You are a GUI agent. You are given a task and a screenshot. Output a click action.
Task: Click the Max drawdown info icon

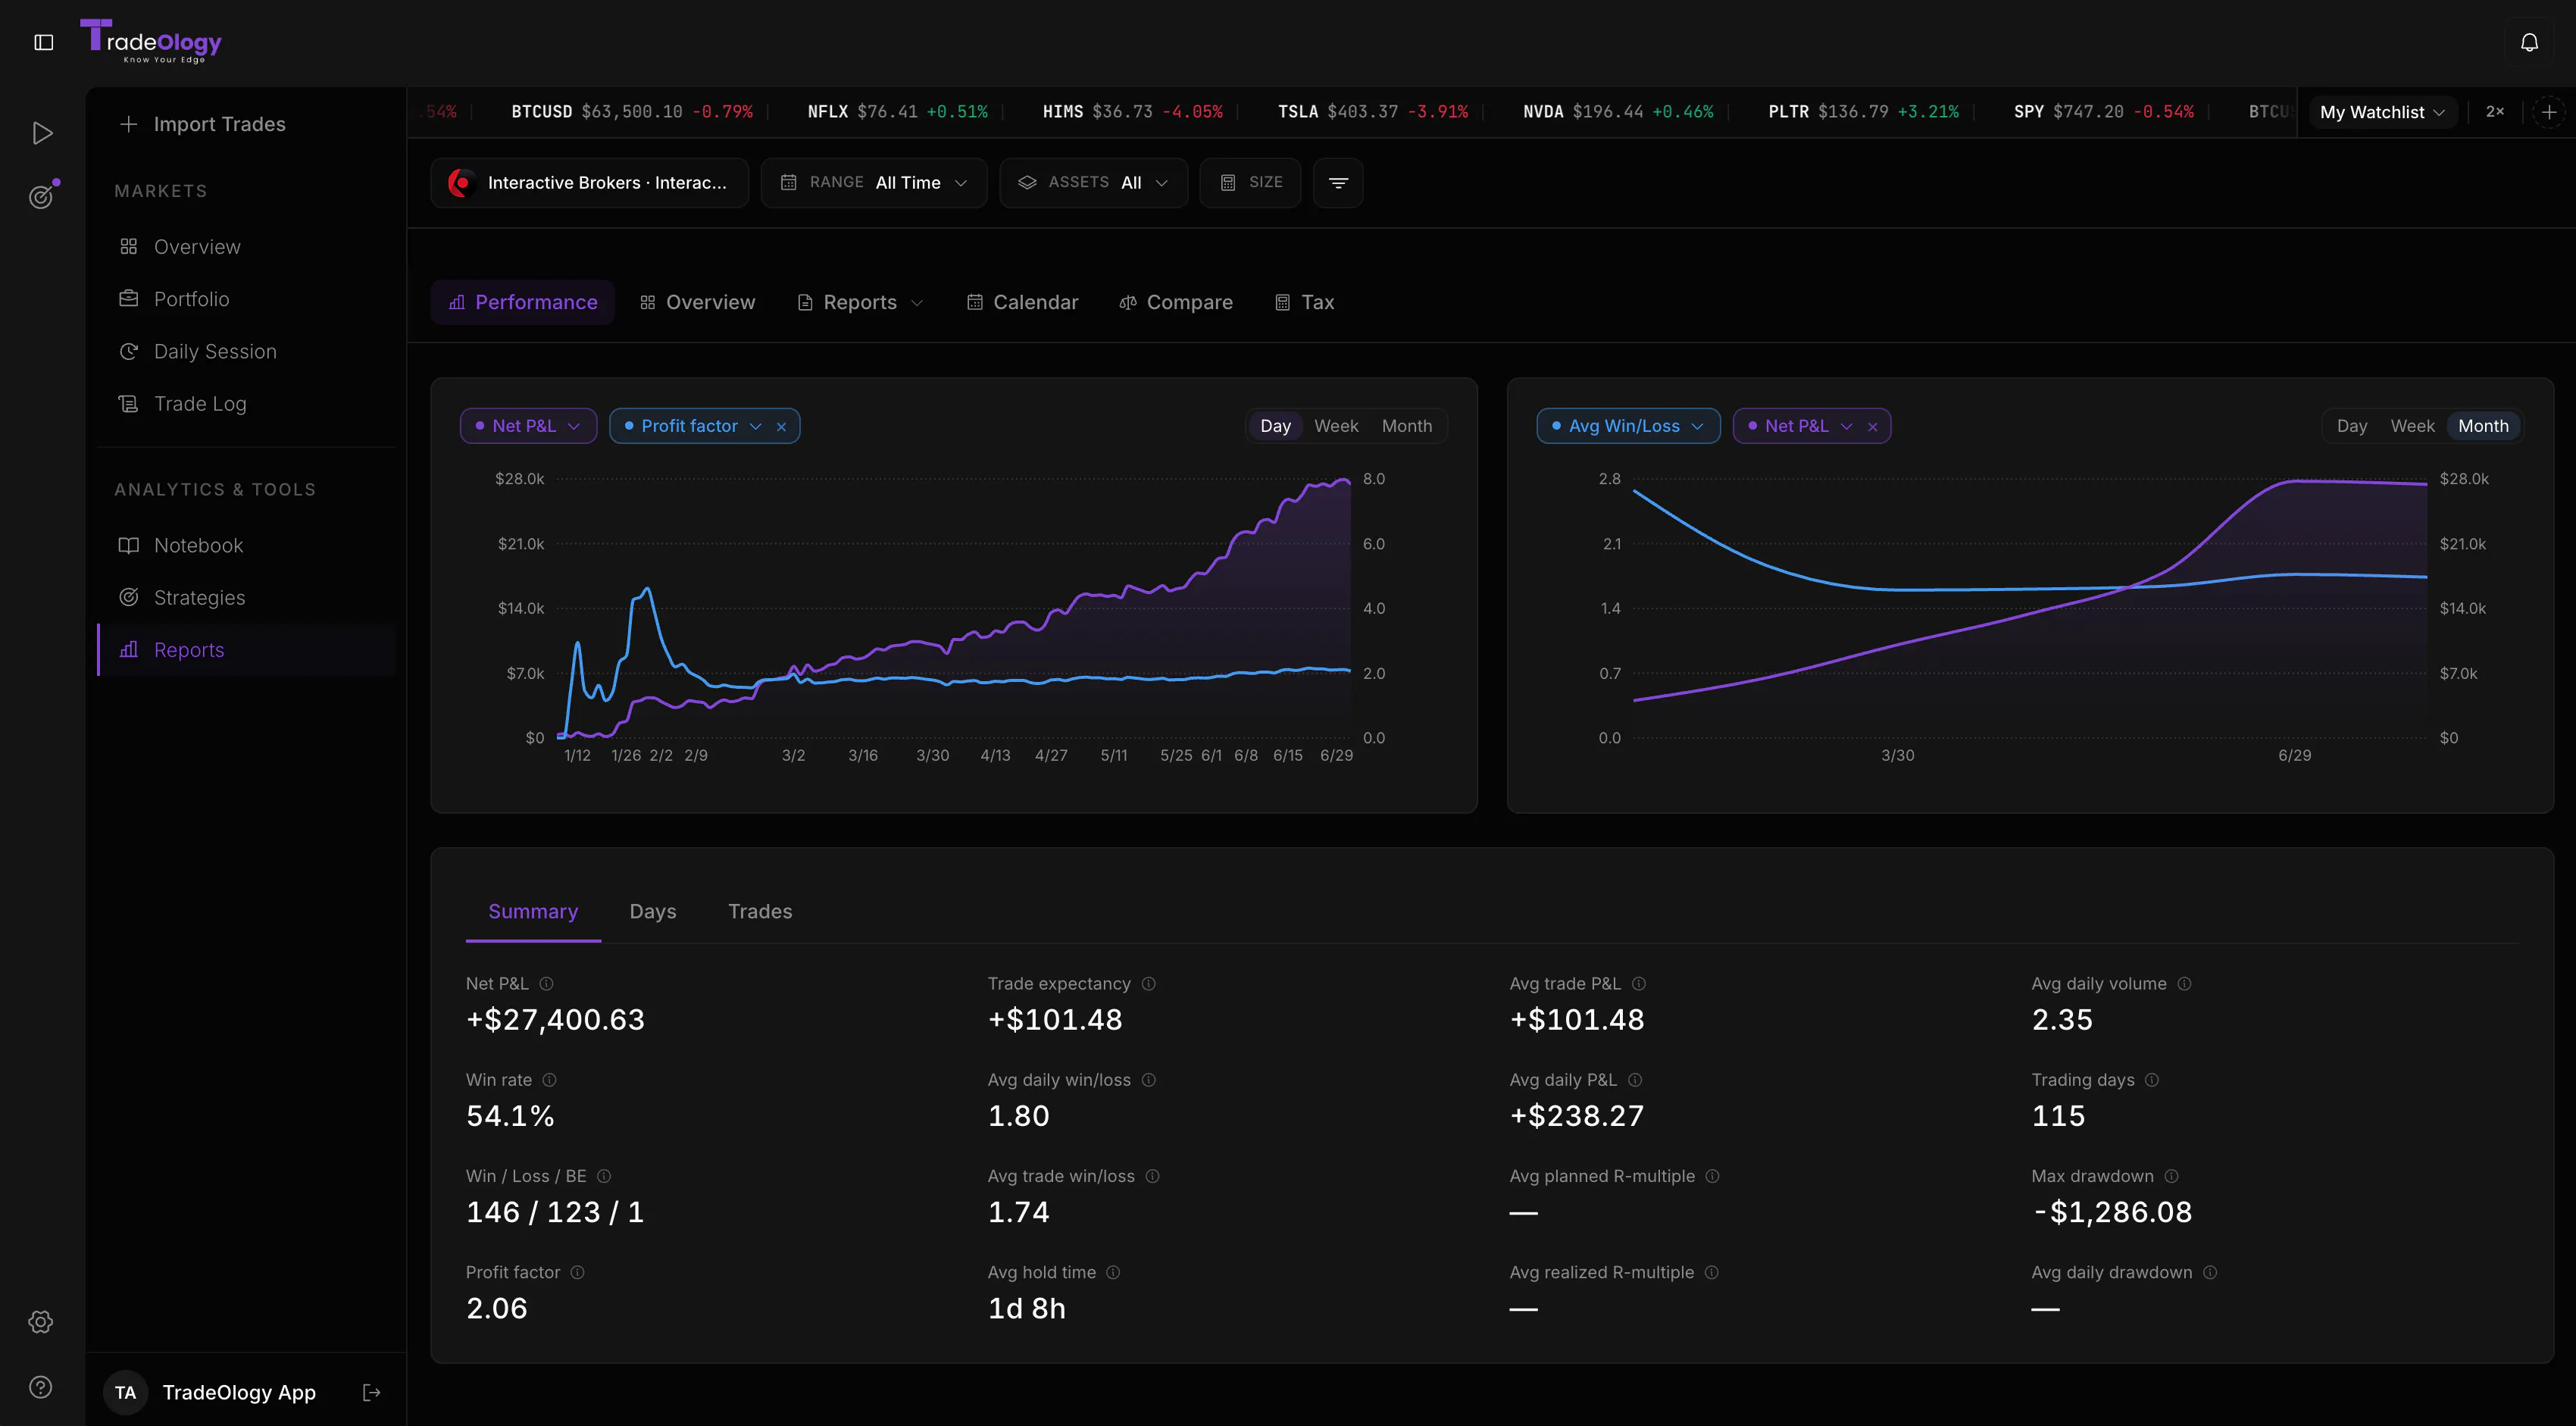[2171, 1176]
